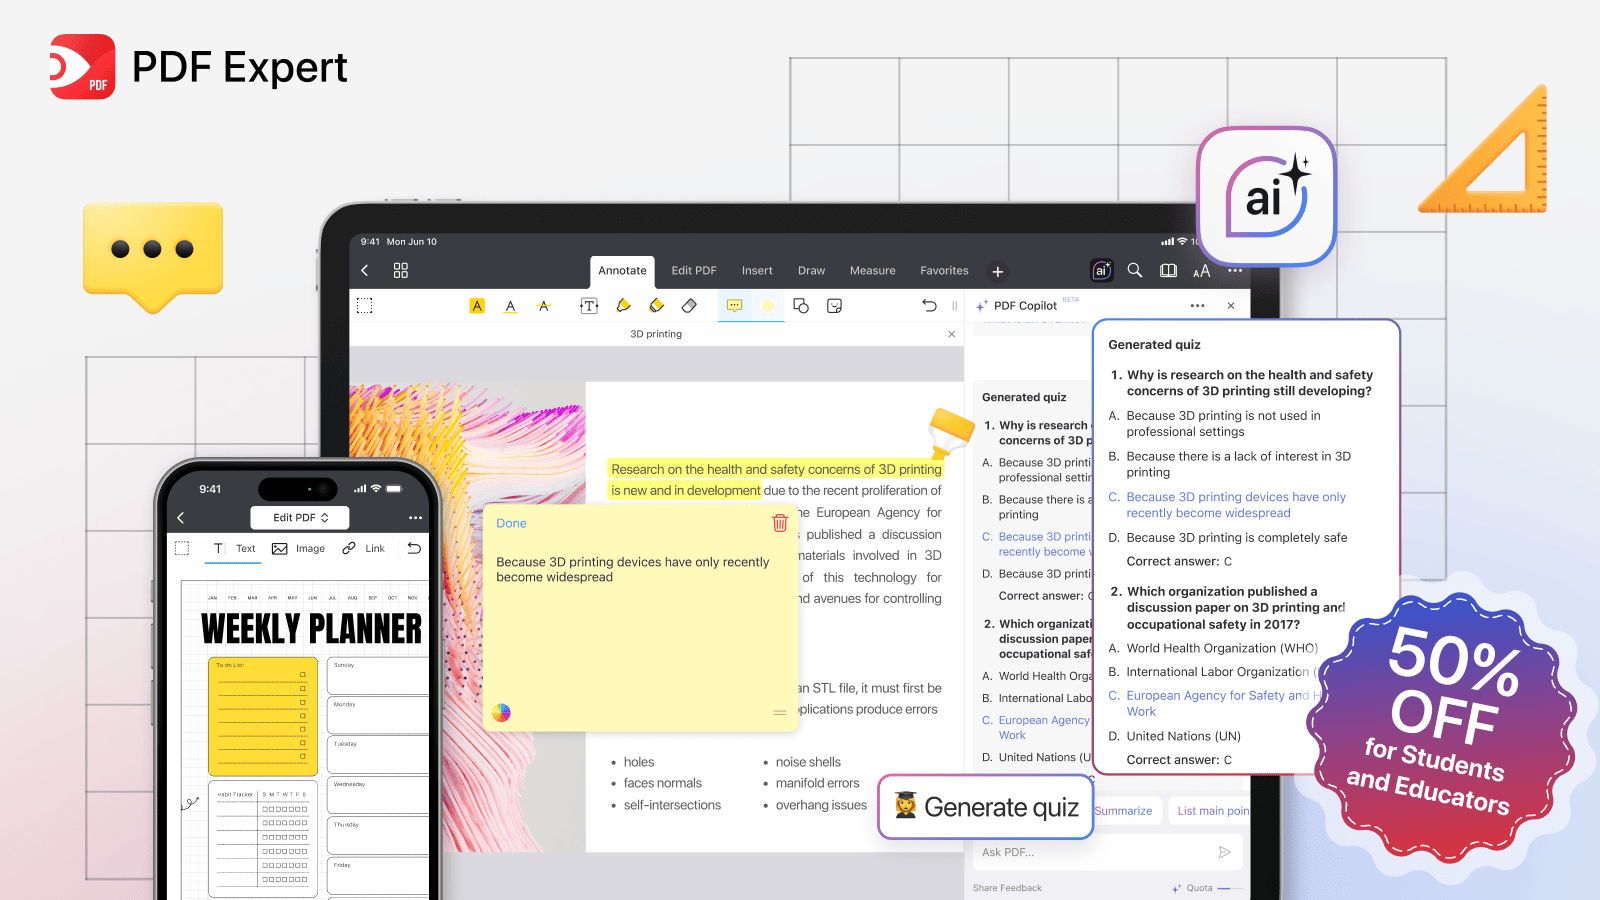Switch to the Draw tab
Screen dimensions: 1600x900
[811, 271]
